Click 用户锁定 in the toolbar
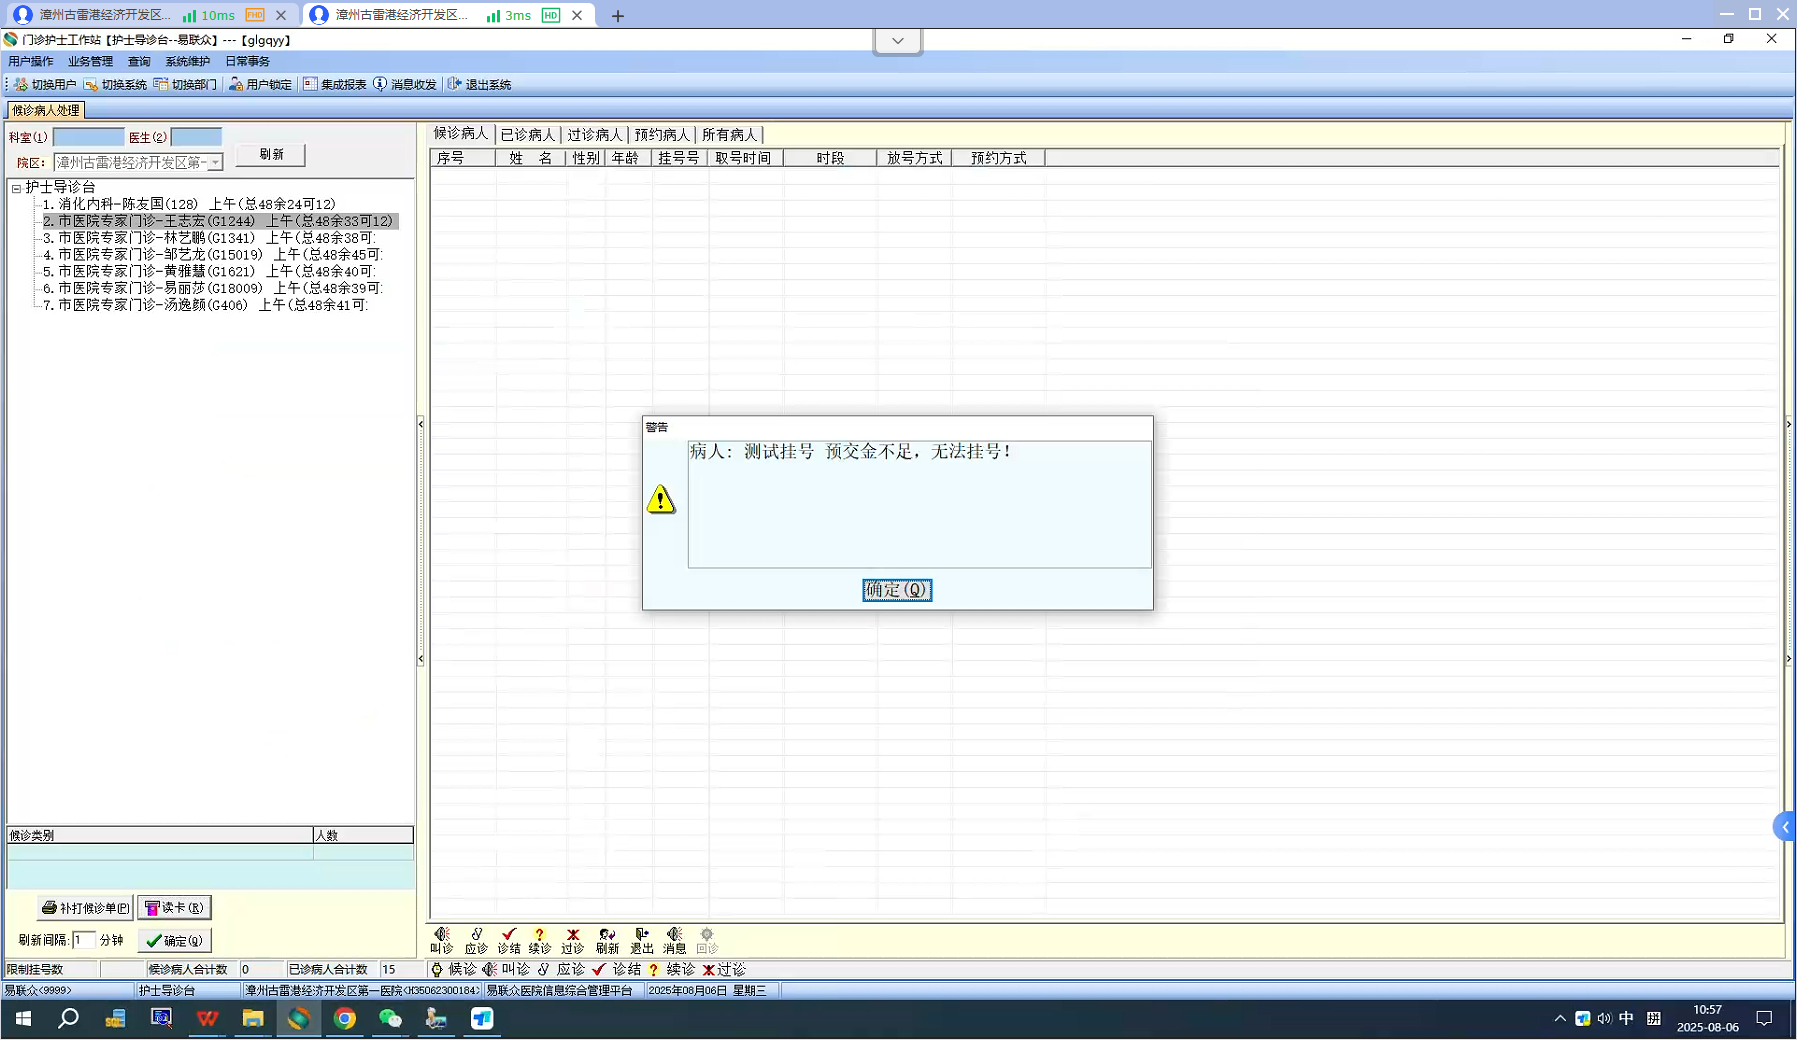Viewport: 1797px width, 1040px height. pos(260,84)
